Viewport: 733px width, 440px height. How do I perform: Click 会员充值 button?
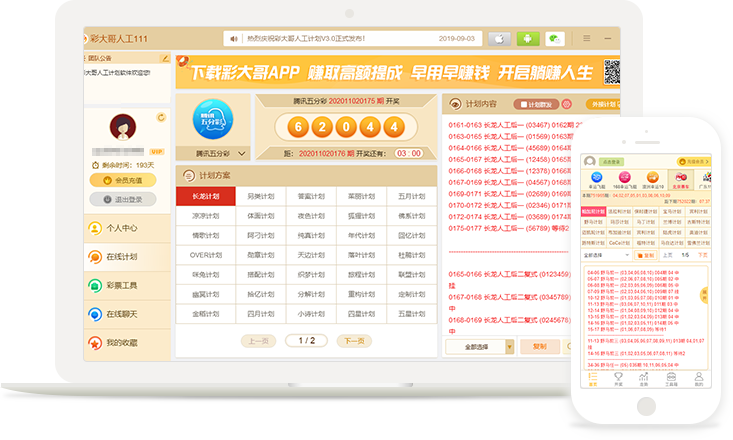(123, 180)
